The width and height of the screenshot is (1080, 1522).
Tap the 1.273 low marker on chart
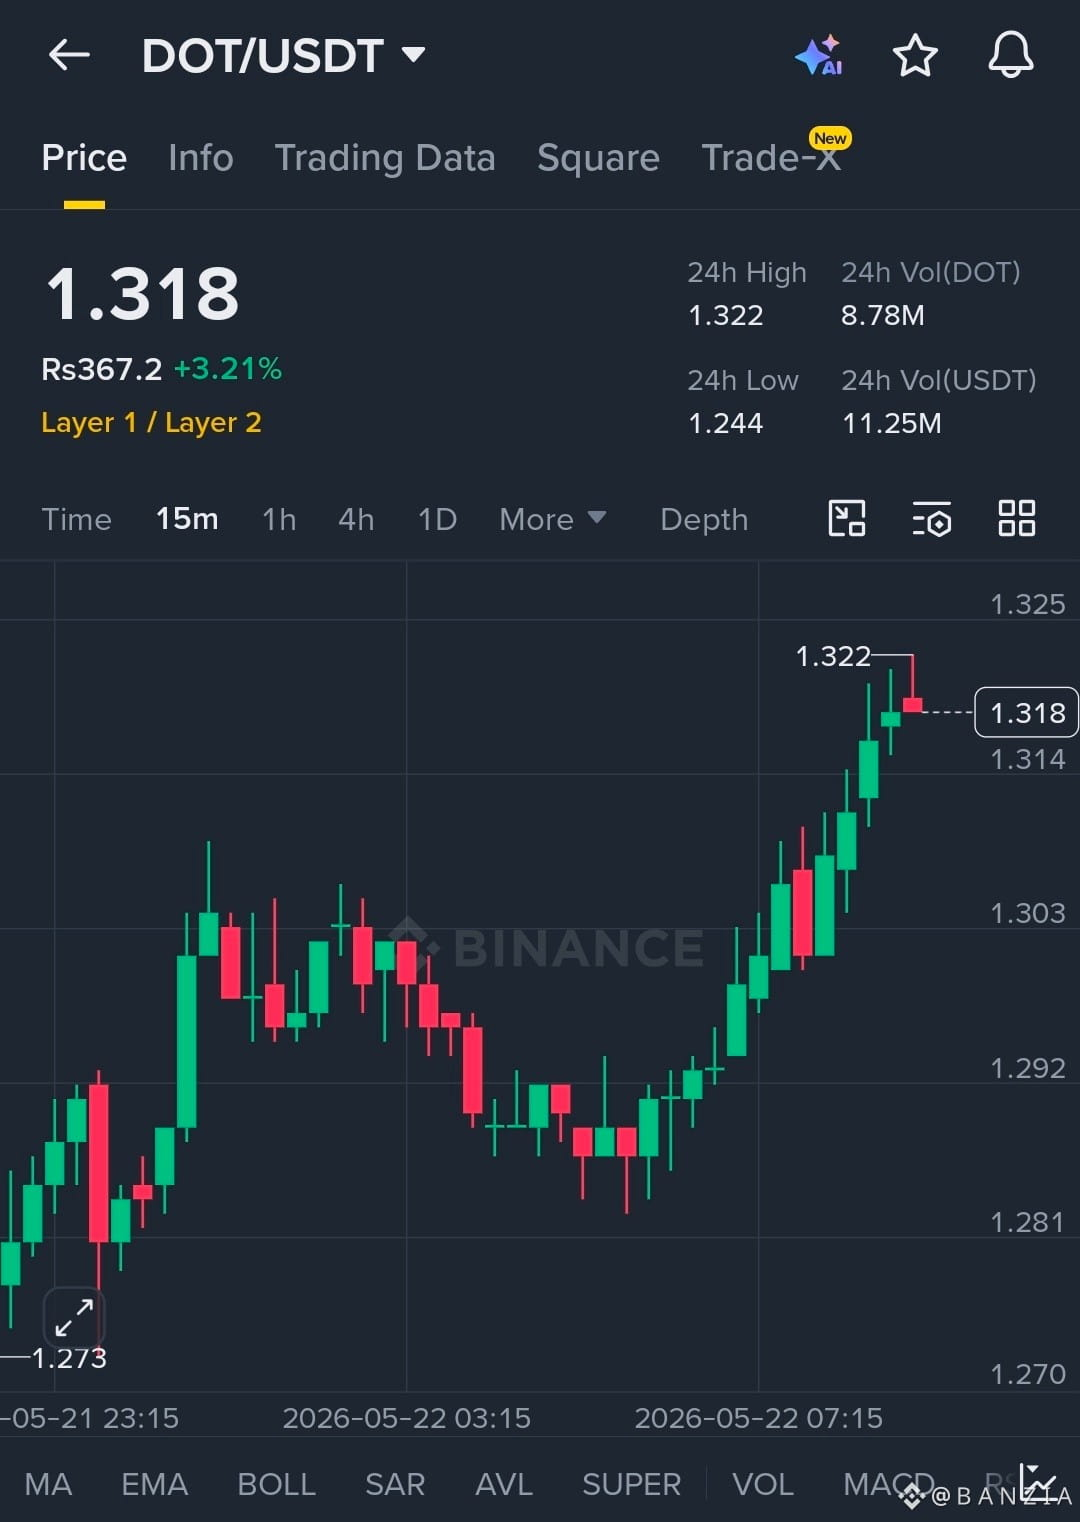69,1358
